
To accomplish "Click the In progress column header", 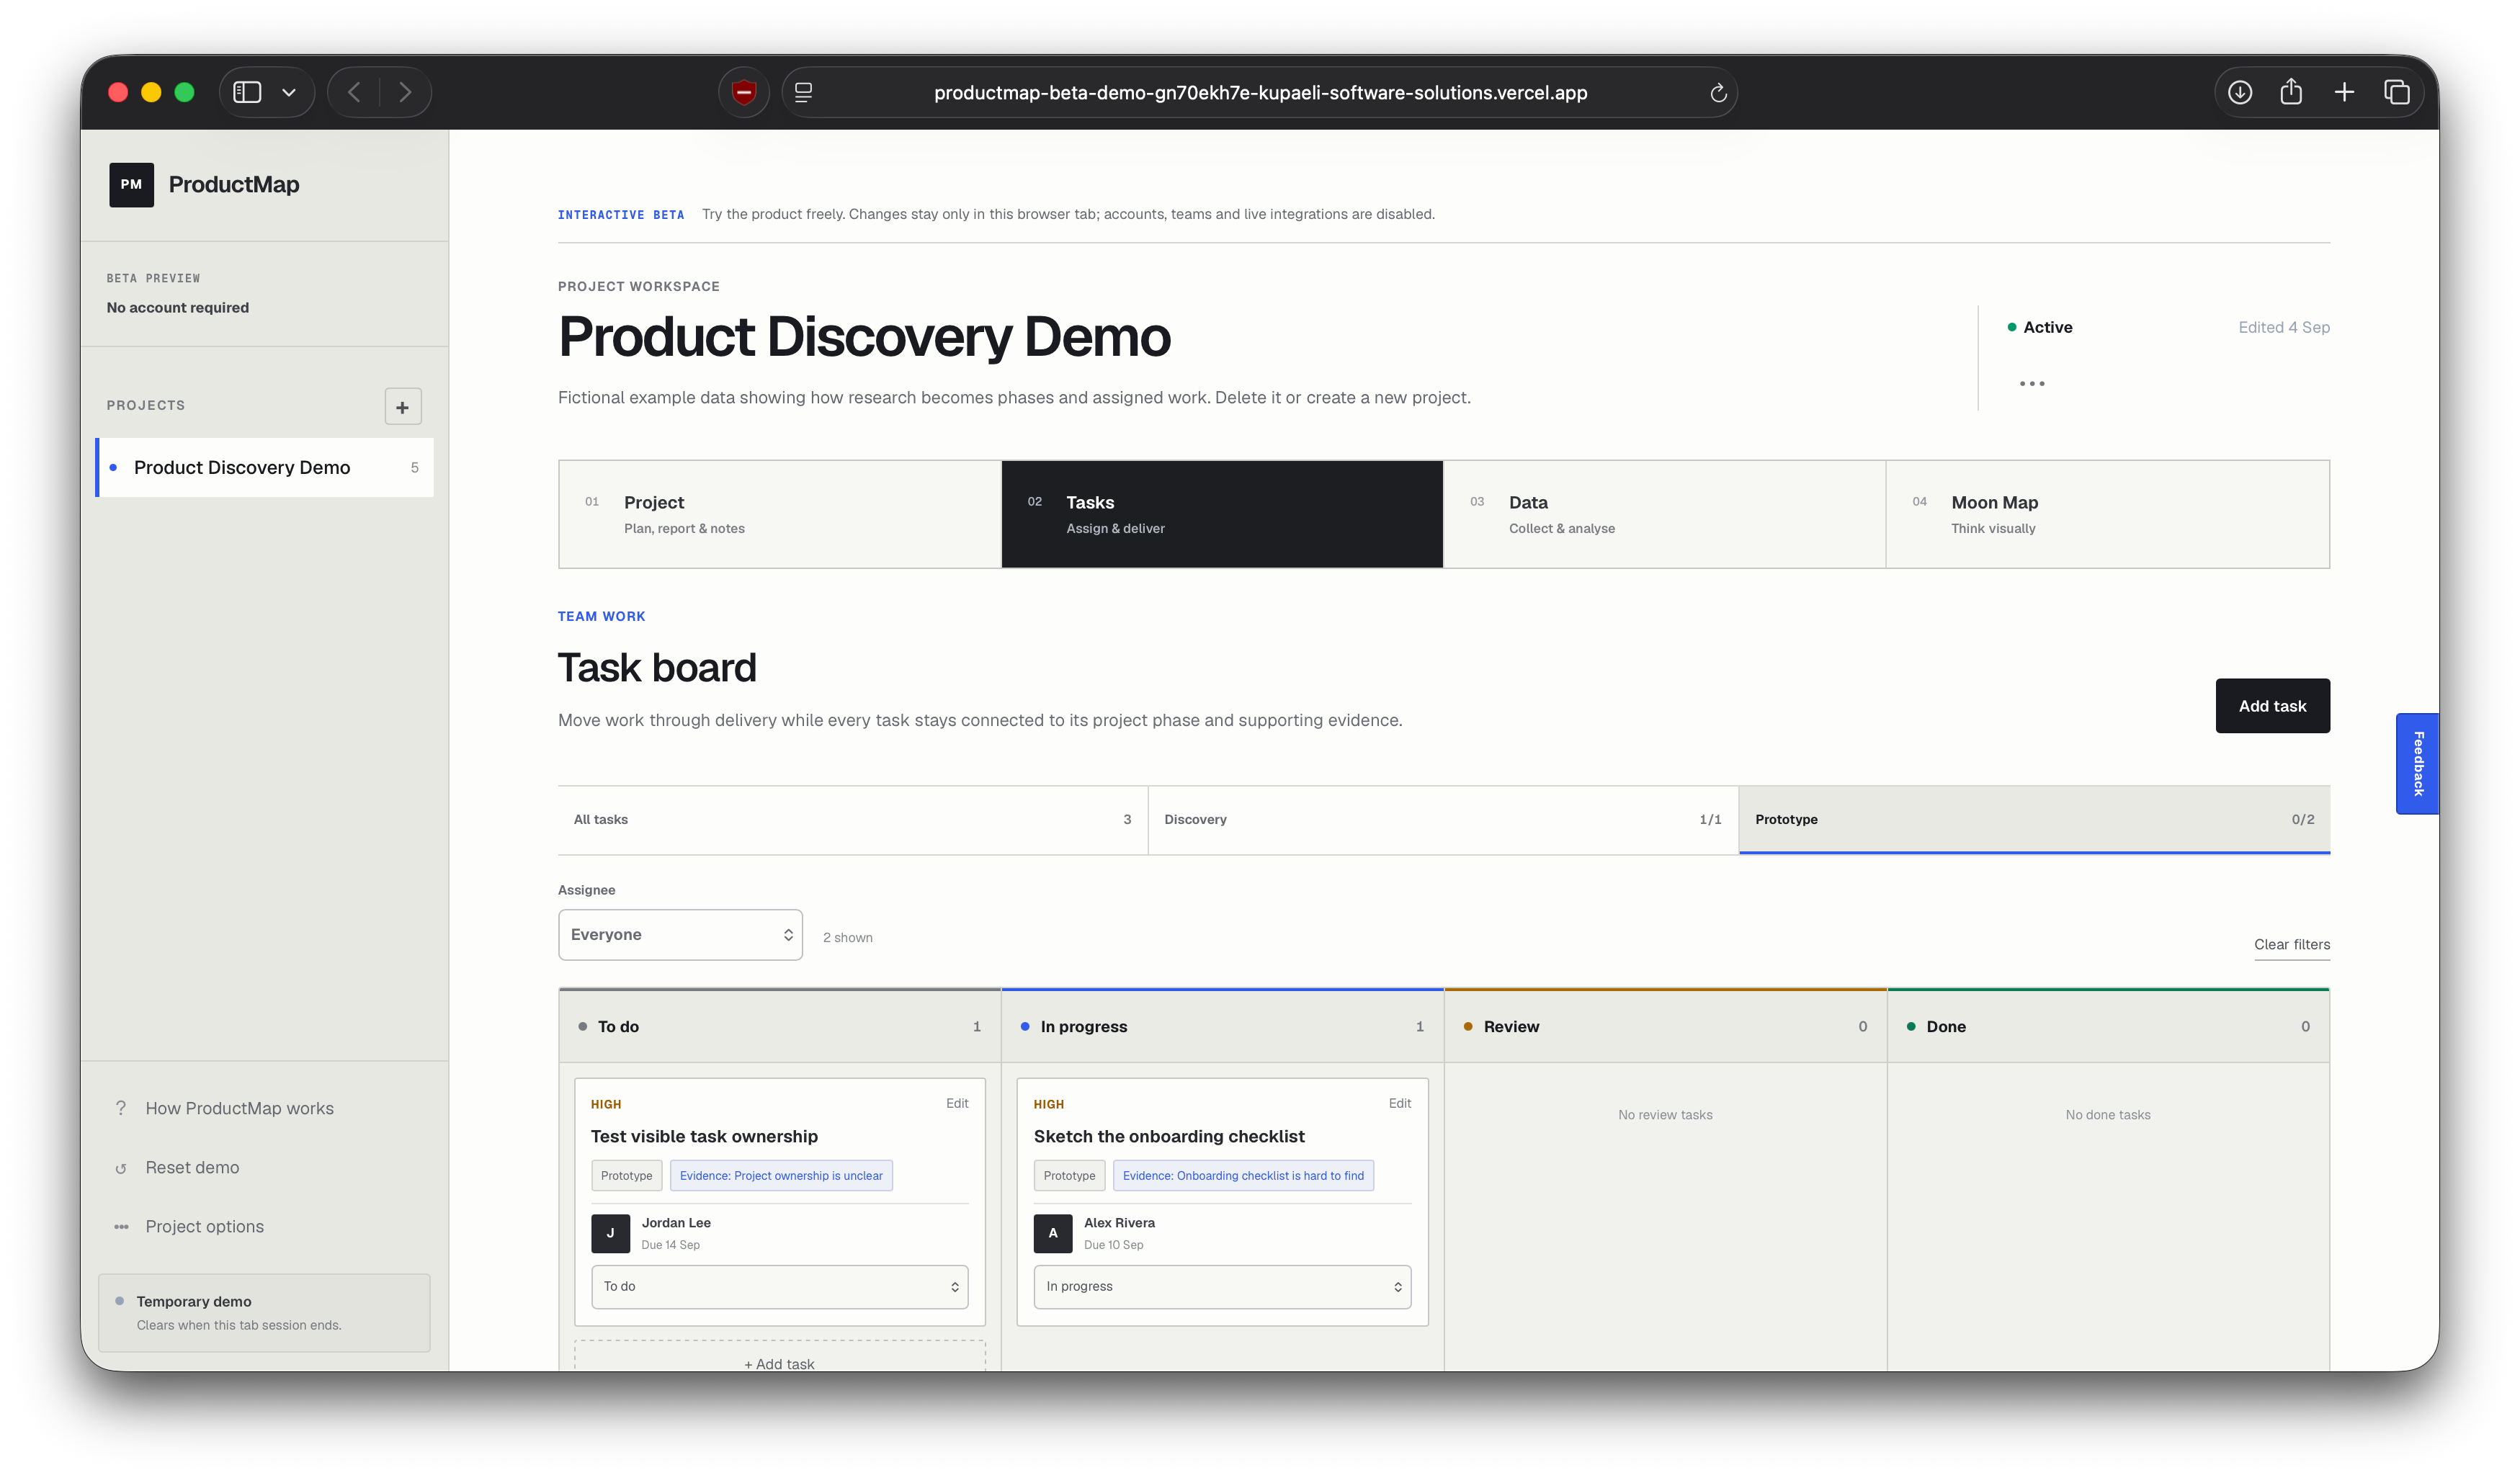I will [1222, 1027].
